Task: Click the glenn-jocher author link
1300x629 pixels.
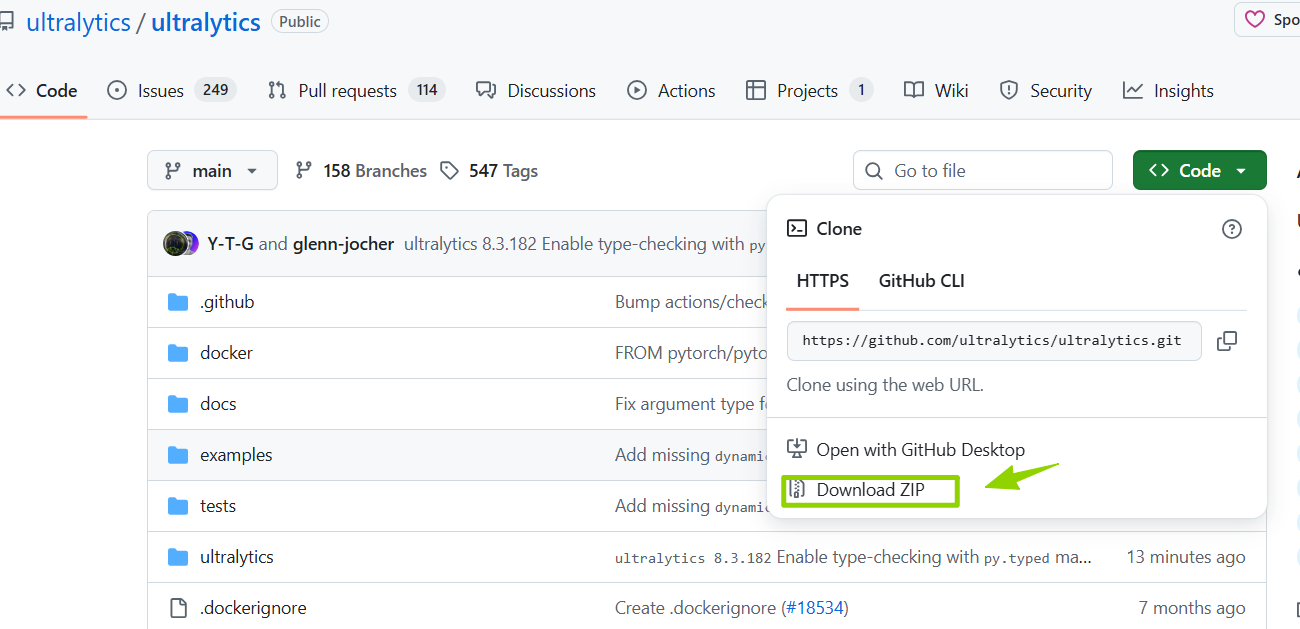Action: tap(343, 244)
